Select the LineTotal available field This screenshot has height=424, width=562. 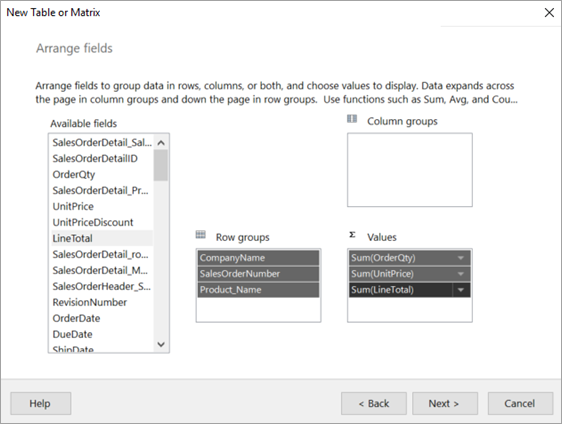coord(102,238)
